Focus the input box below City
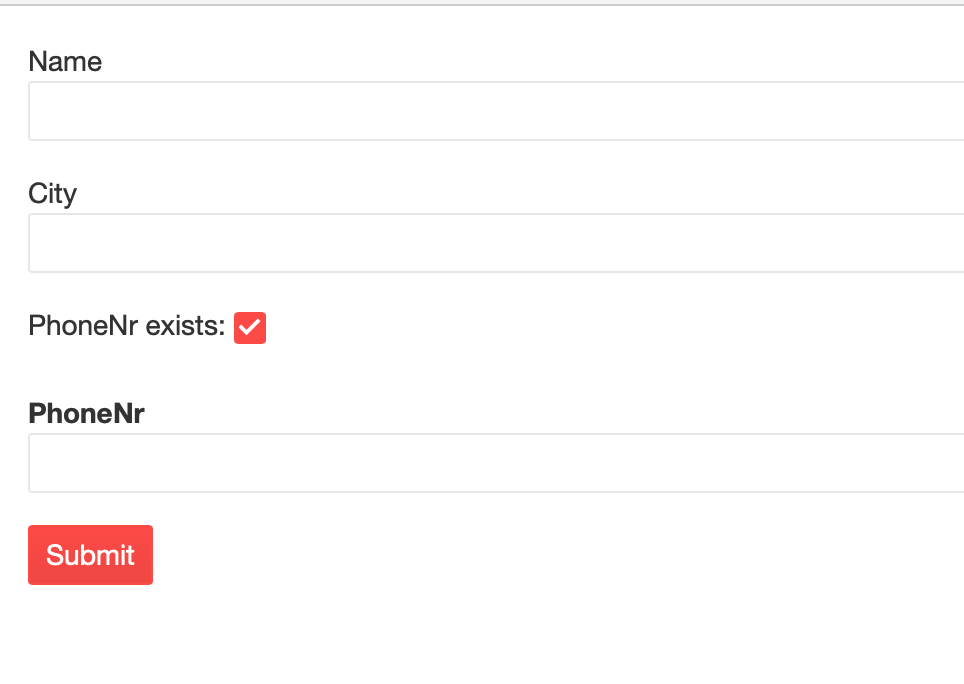 496,243
